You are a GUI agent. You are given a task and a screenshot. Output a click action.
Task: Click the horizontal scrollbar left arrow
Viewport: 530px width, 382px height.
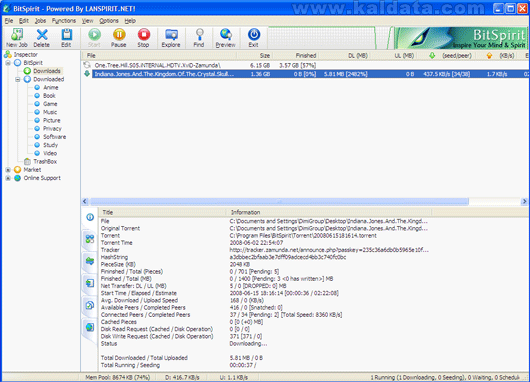[x=85, y=201]
